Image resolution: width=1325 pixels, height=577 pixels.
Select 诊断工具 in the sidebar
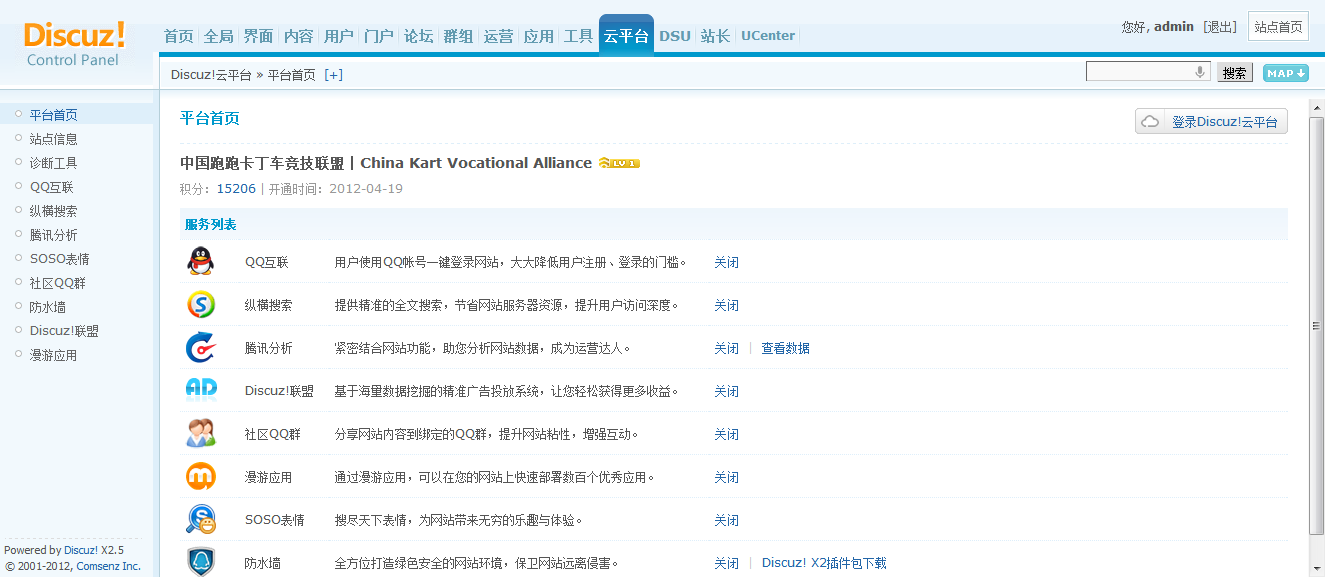click(x=53, y=163)
